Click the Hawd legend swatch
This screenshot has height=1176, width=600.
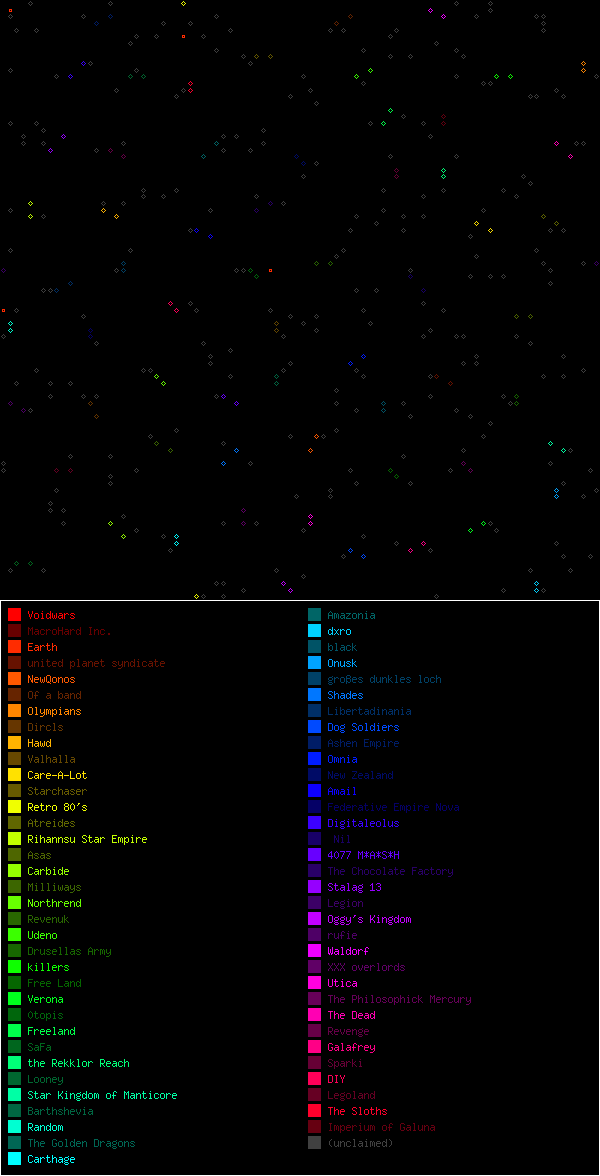click(x=14, y=742)
